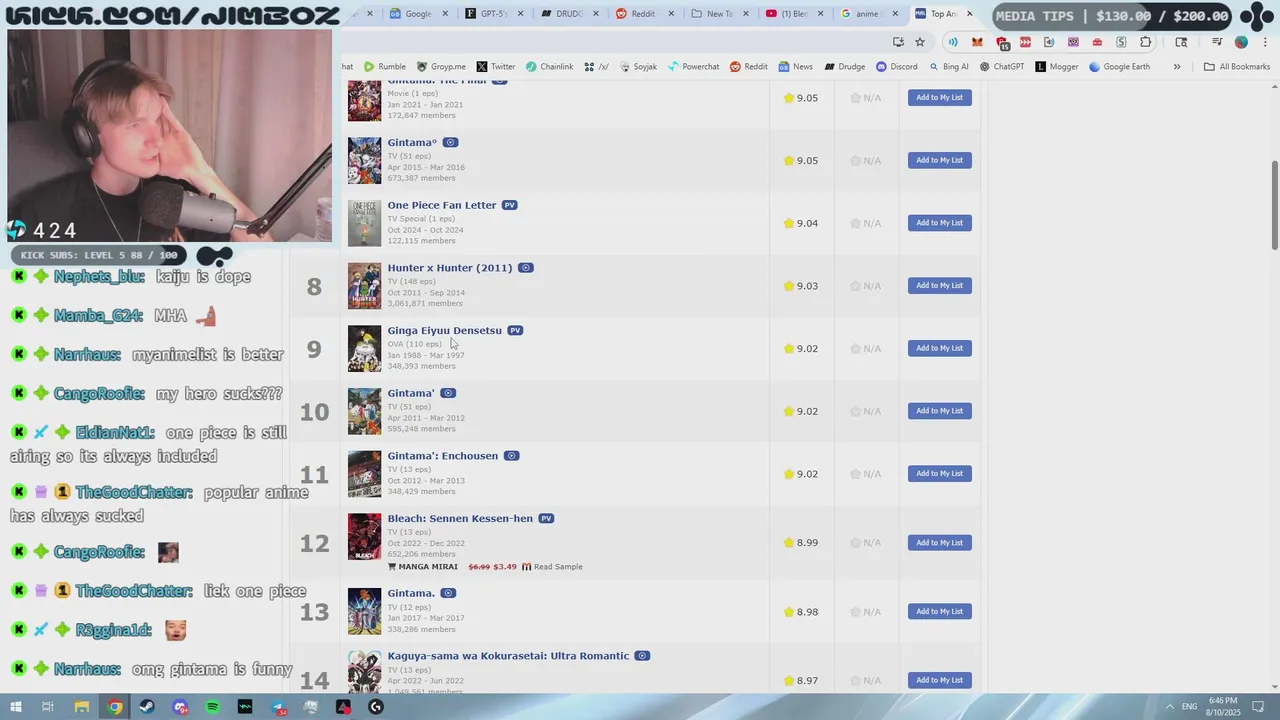Viewport: 1280px width, 720px height.
Task: Open Logitech G Hub from the taskbar
Action: (376, 707)
